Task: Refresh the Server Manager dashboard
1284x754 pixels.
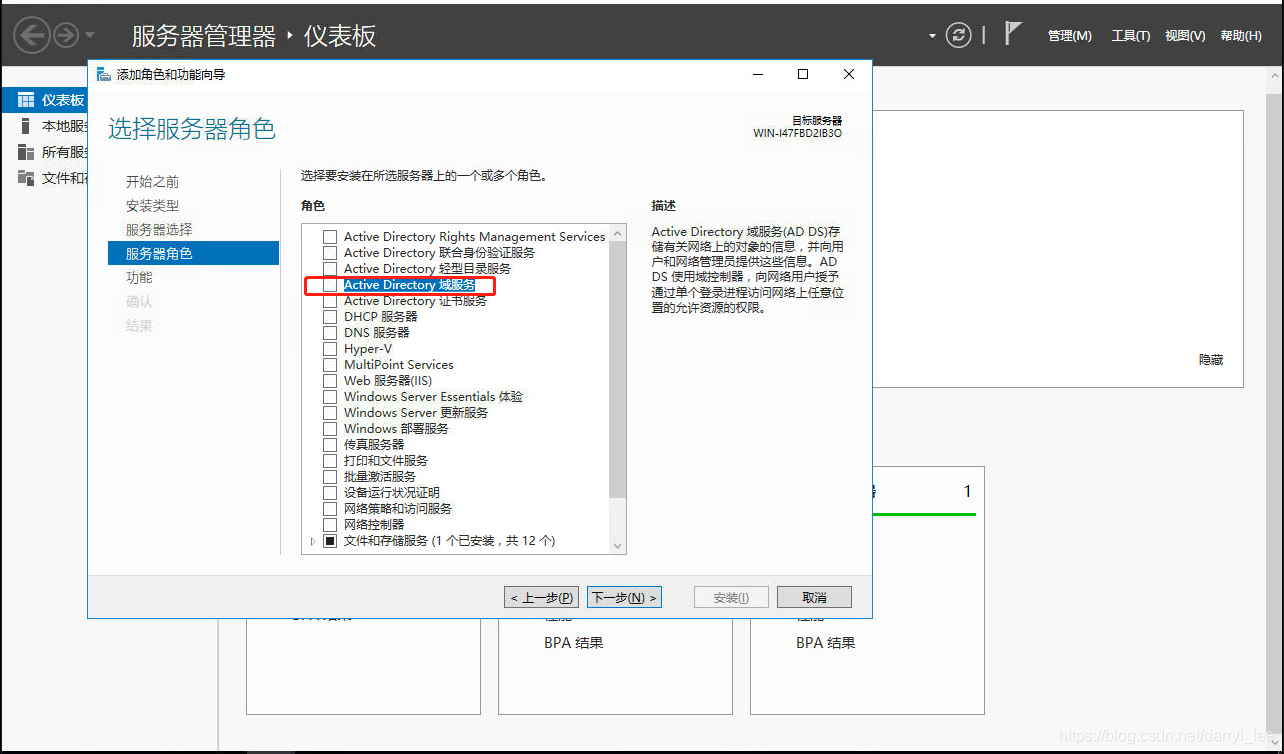Action: point(959,35)
